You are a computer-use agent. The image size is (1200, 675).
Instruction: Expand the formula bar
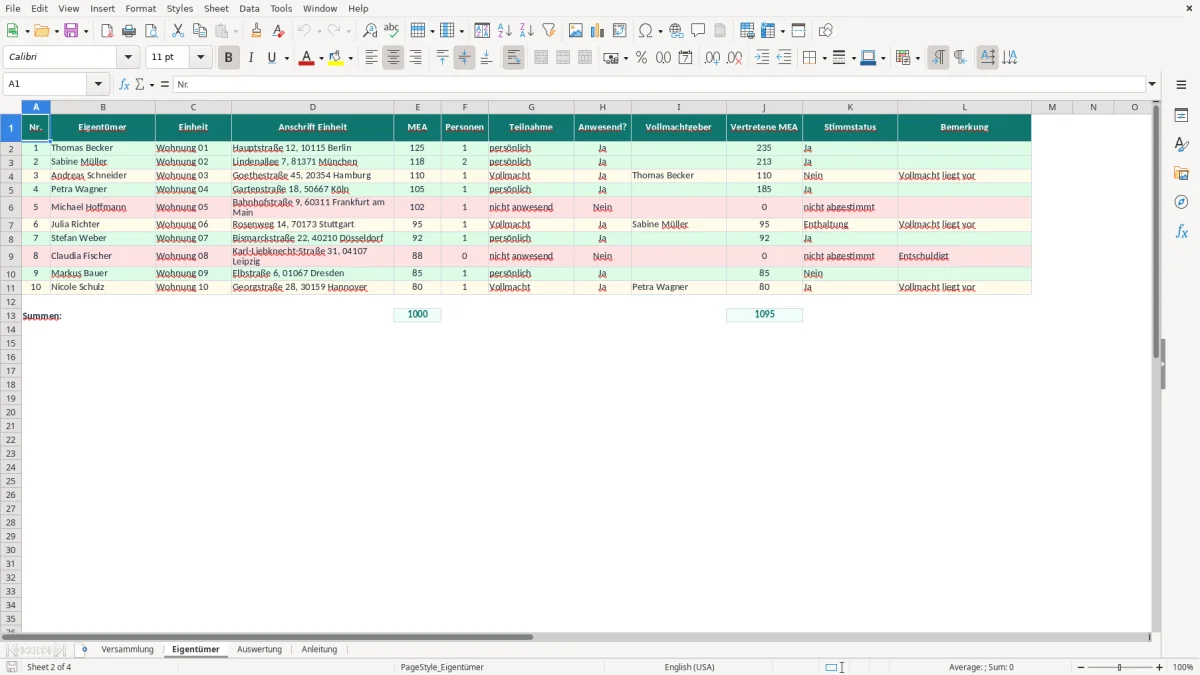point(1152,84)
